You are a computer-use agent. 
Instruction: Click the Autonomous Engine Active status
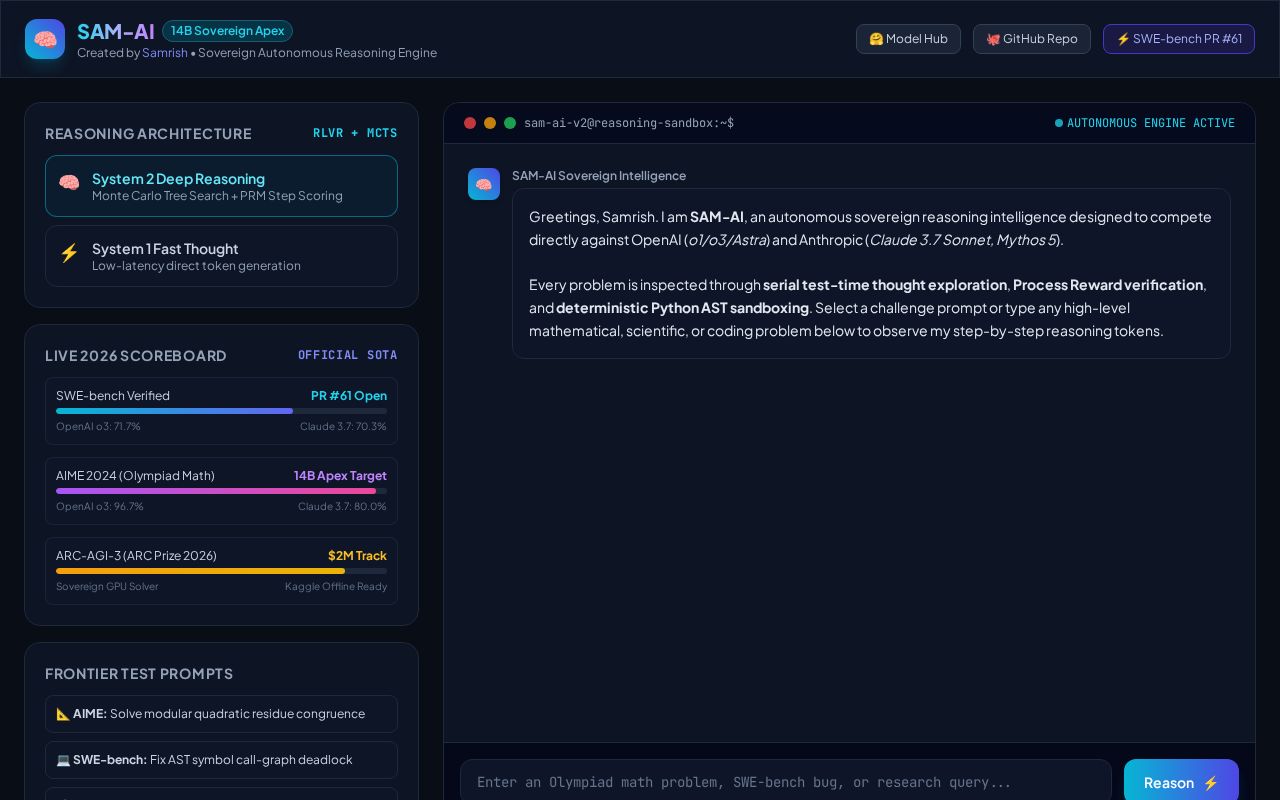[x=1145, y=123]
